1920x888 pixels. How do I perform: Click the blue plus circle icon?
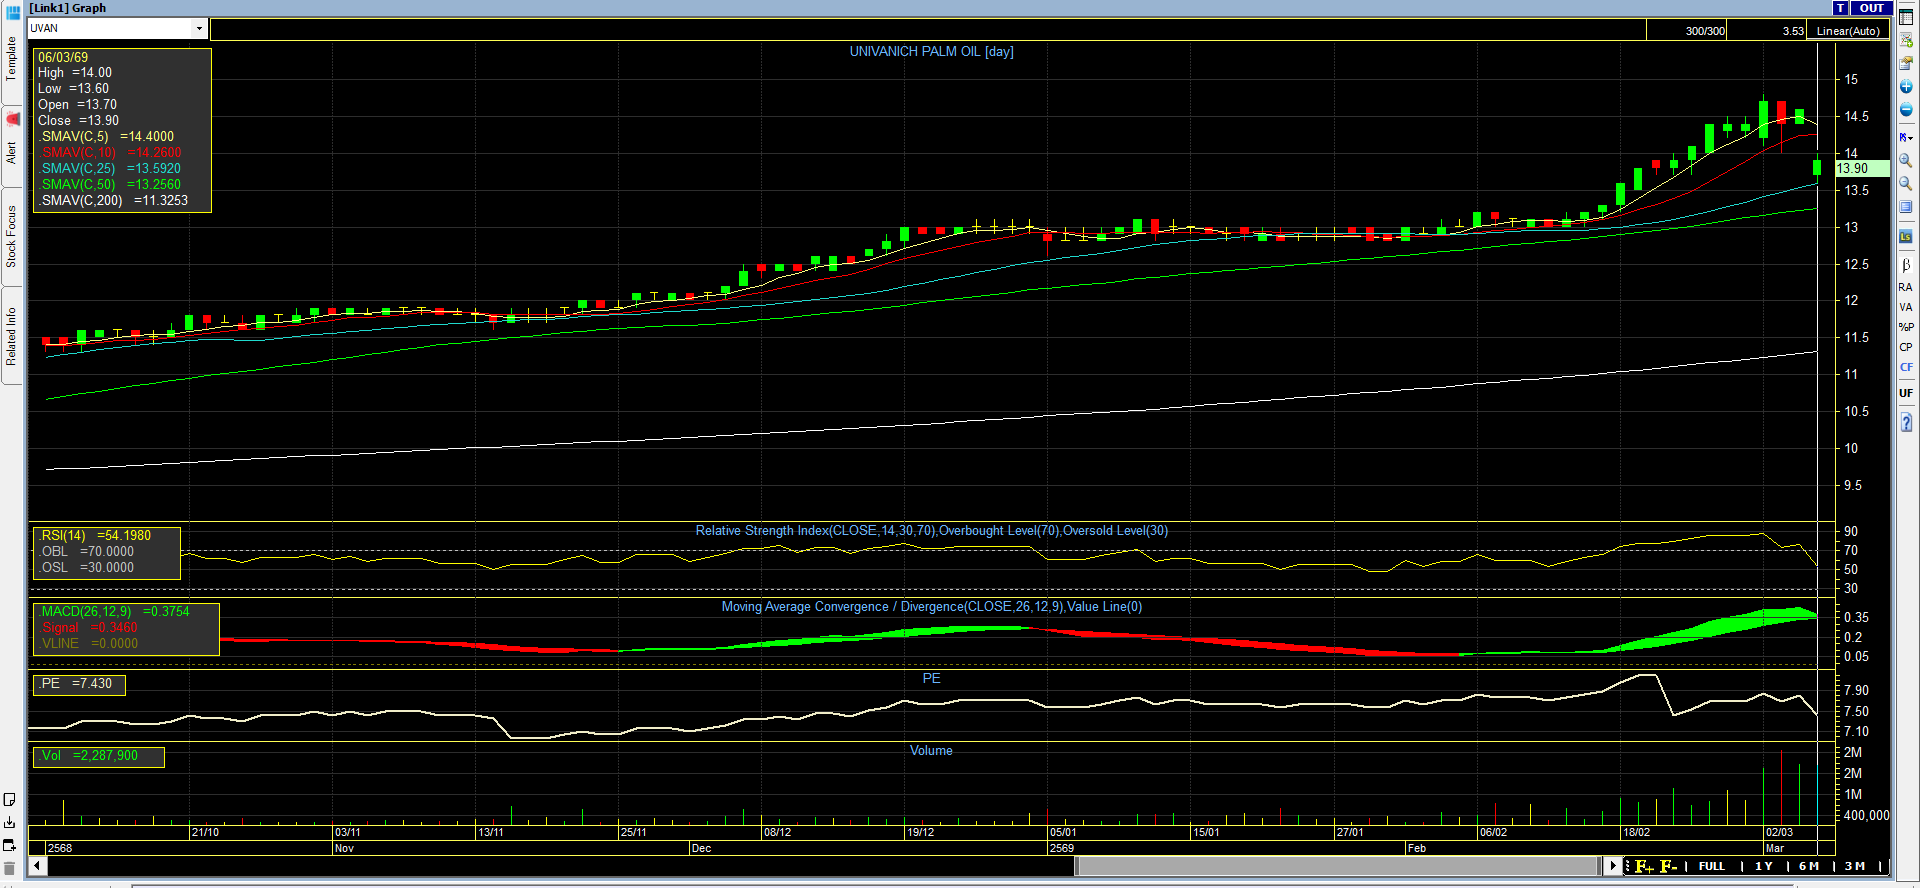pos(1906,87)
